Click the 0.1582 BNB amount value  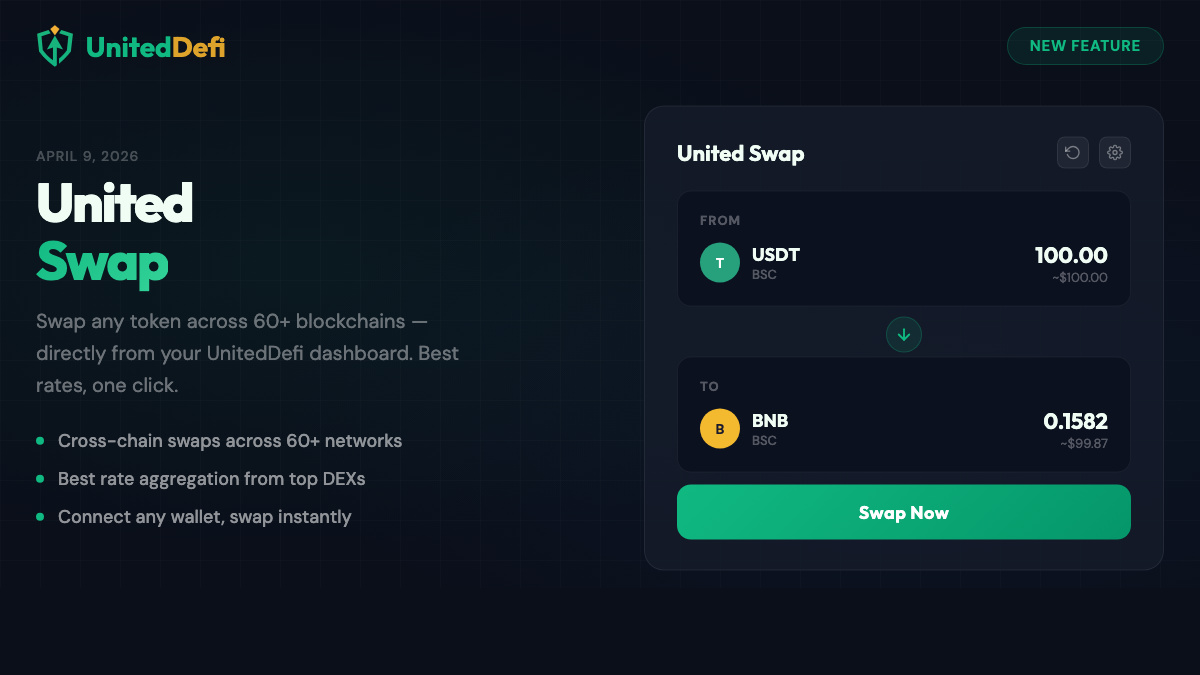point(1077,421)
